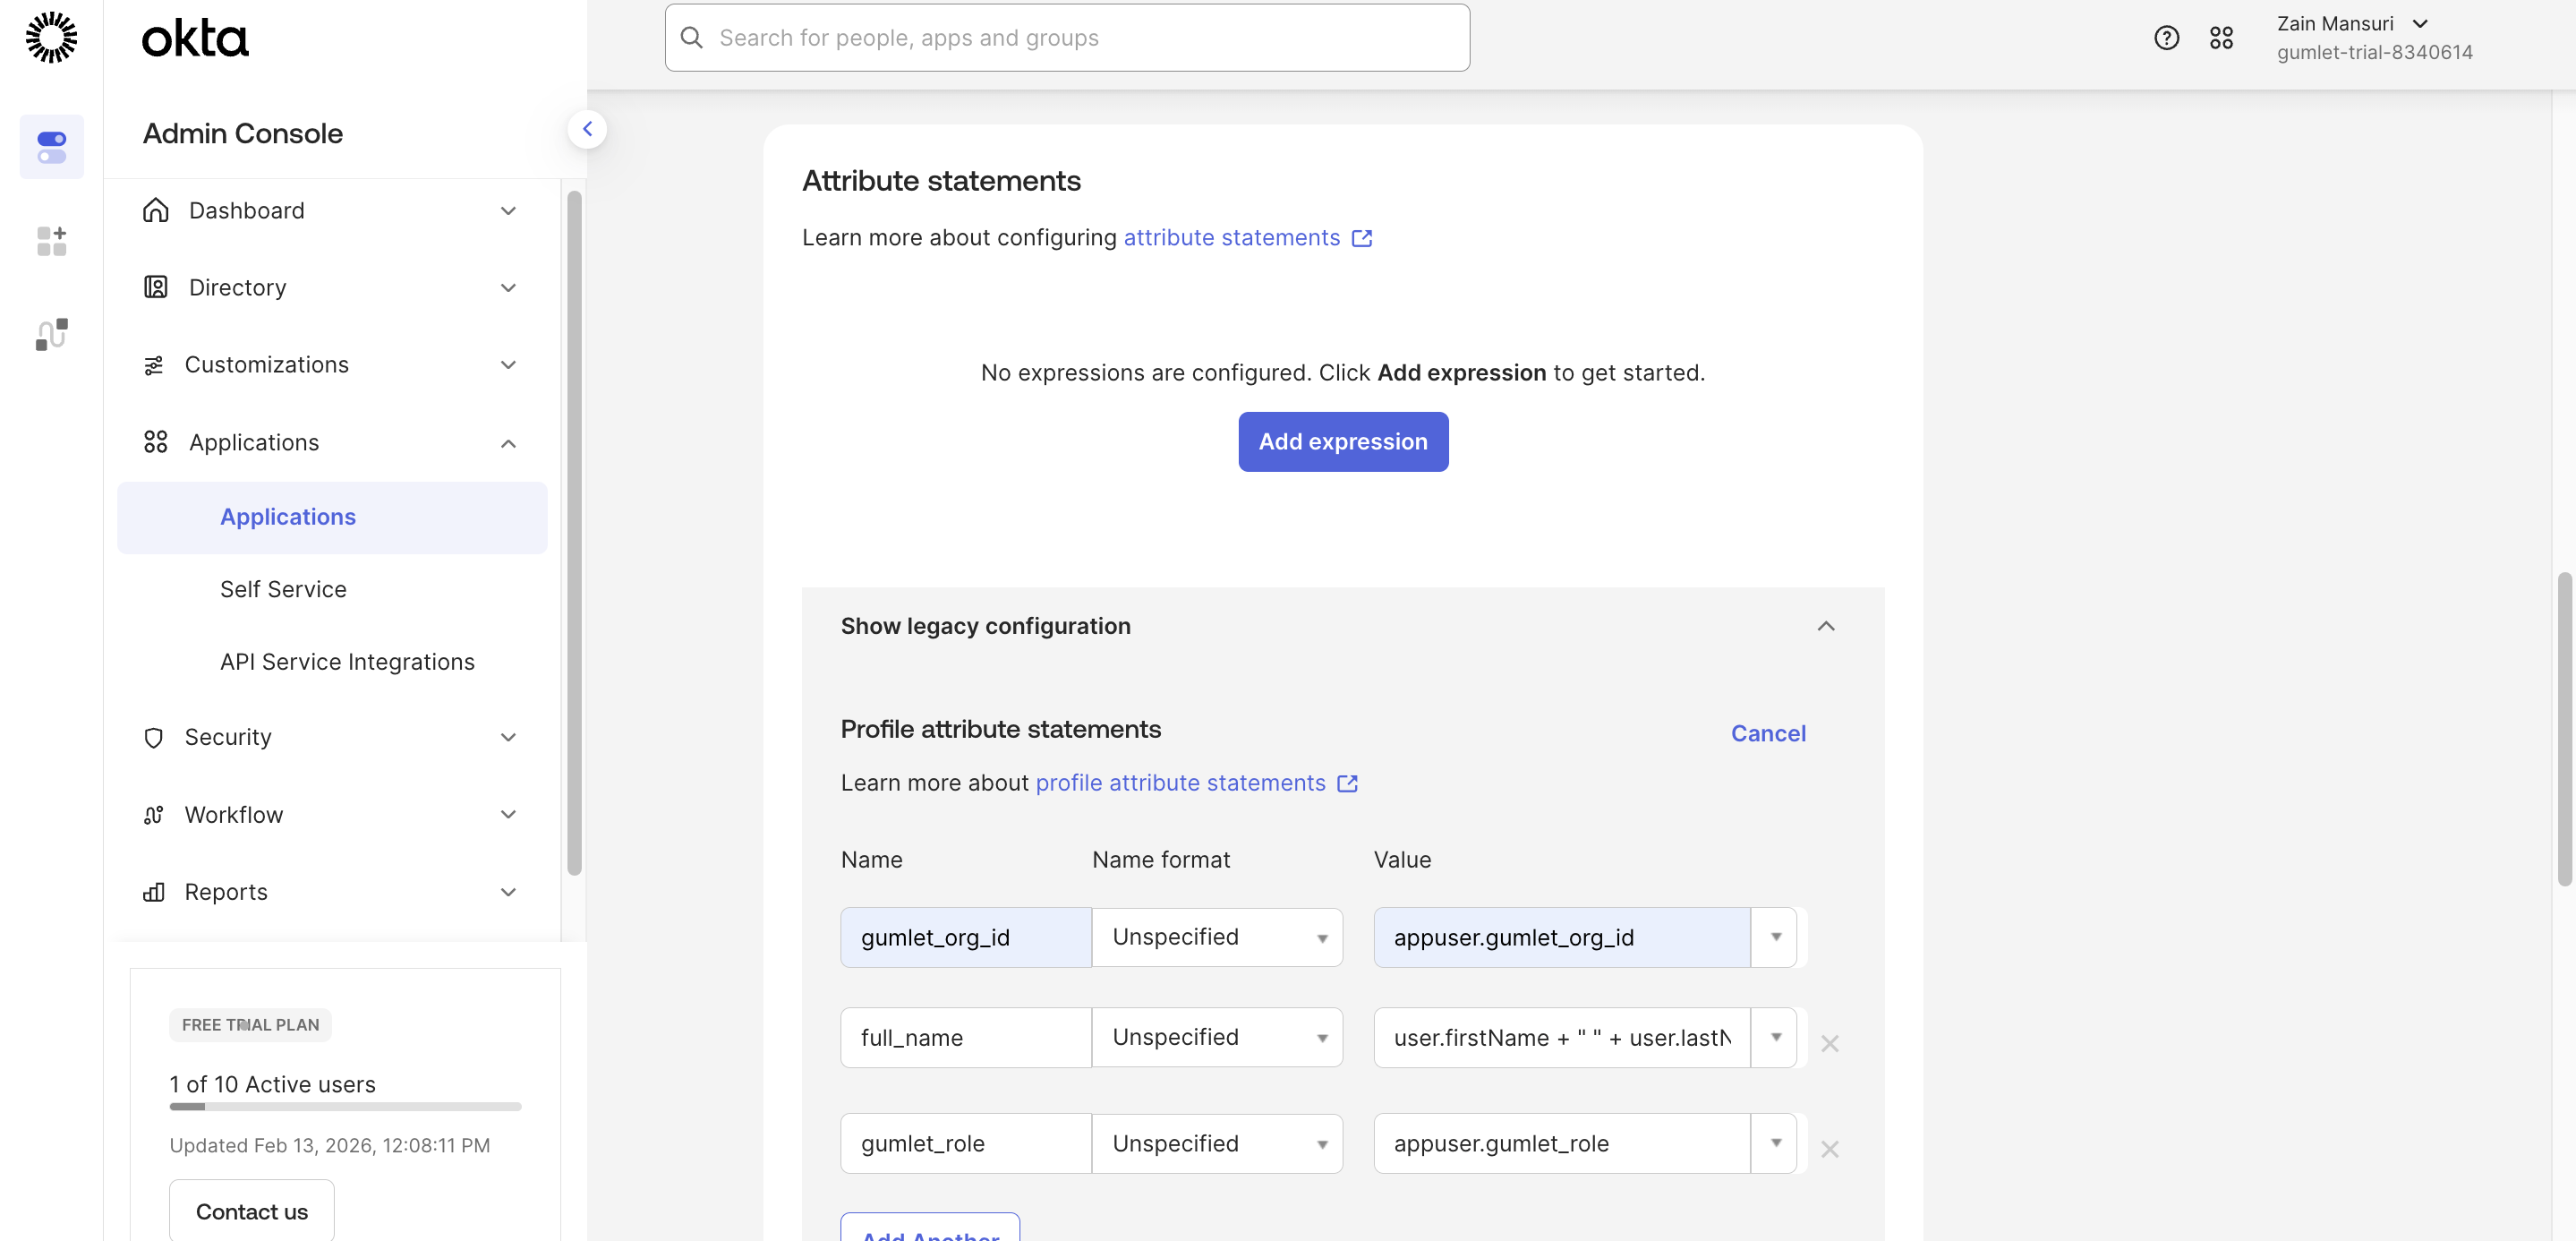Click Cancel next to Profile attribute statements
Viewport: 2576px width, 1241px height.
1767,733
